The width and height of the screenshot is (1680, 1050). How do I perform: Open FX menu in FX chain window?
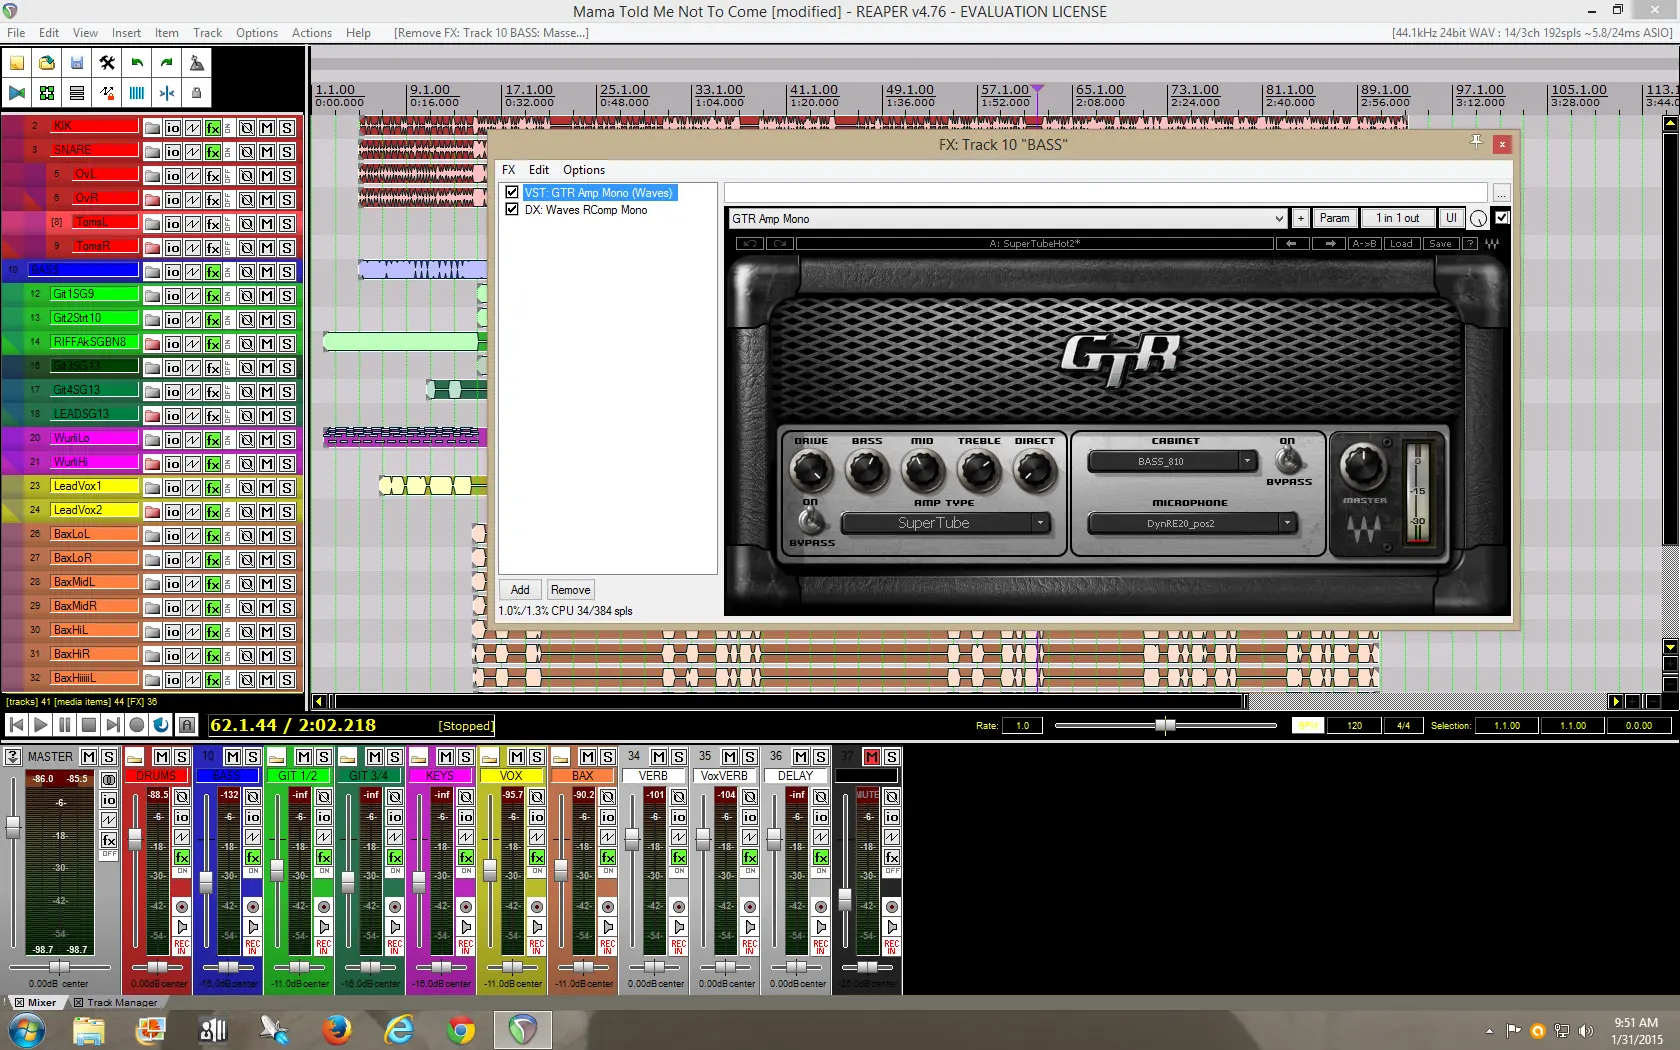[509, 170]
